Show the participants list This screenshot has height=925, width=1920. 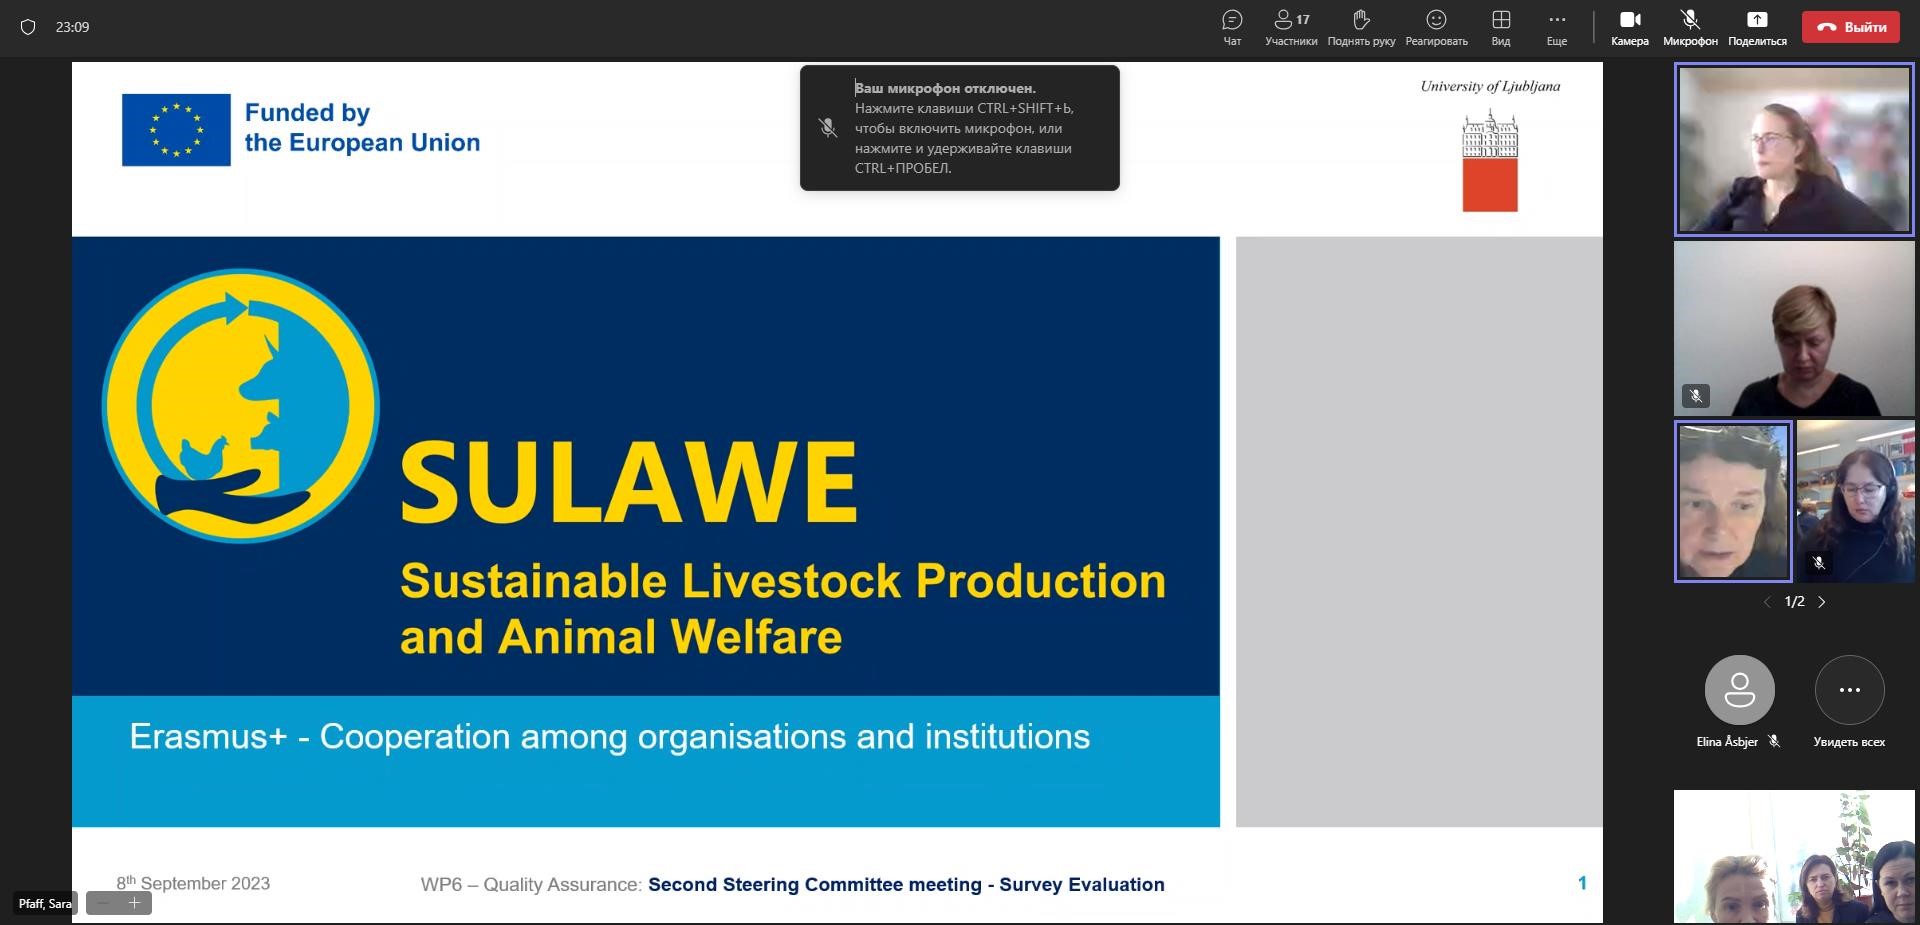tap(1291, 28)
